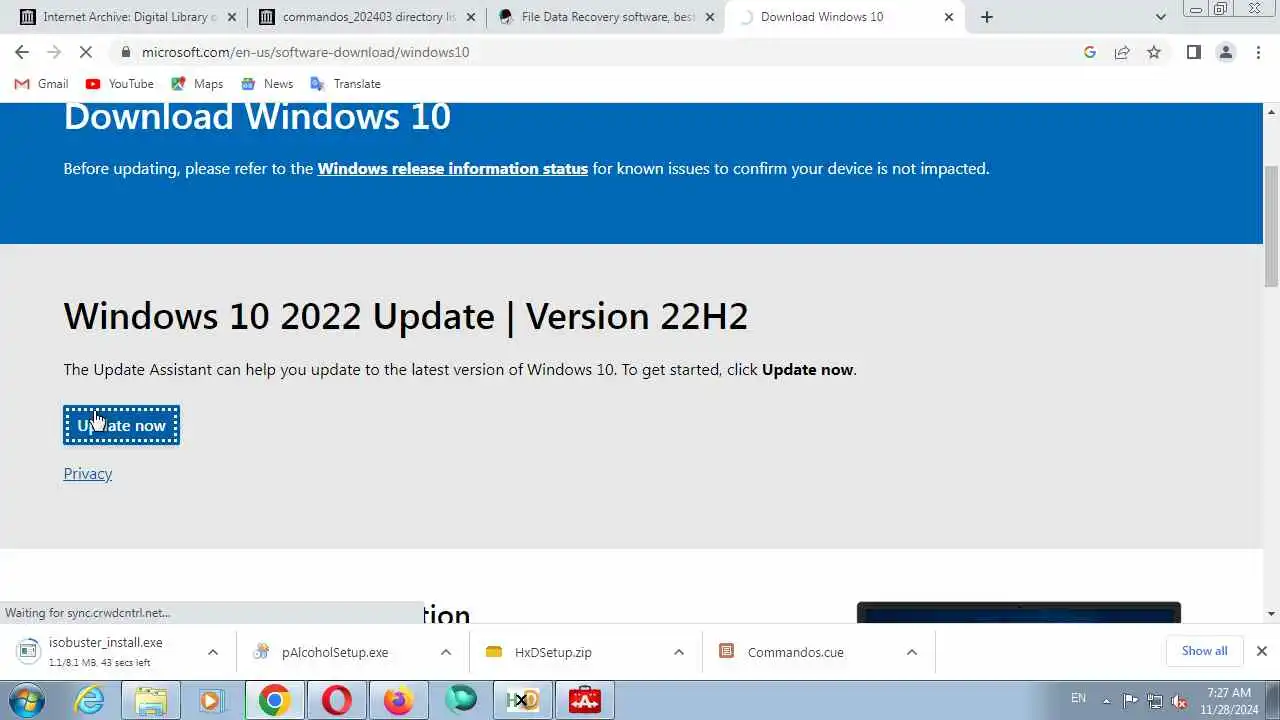
Task: Open Translate bookmark
Action: pyautogui.click(x=345, y=84)
